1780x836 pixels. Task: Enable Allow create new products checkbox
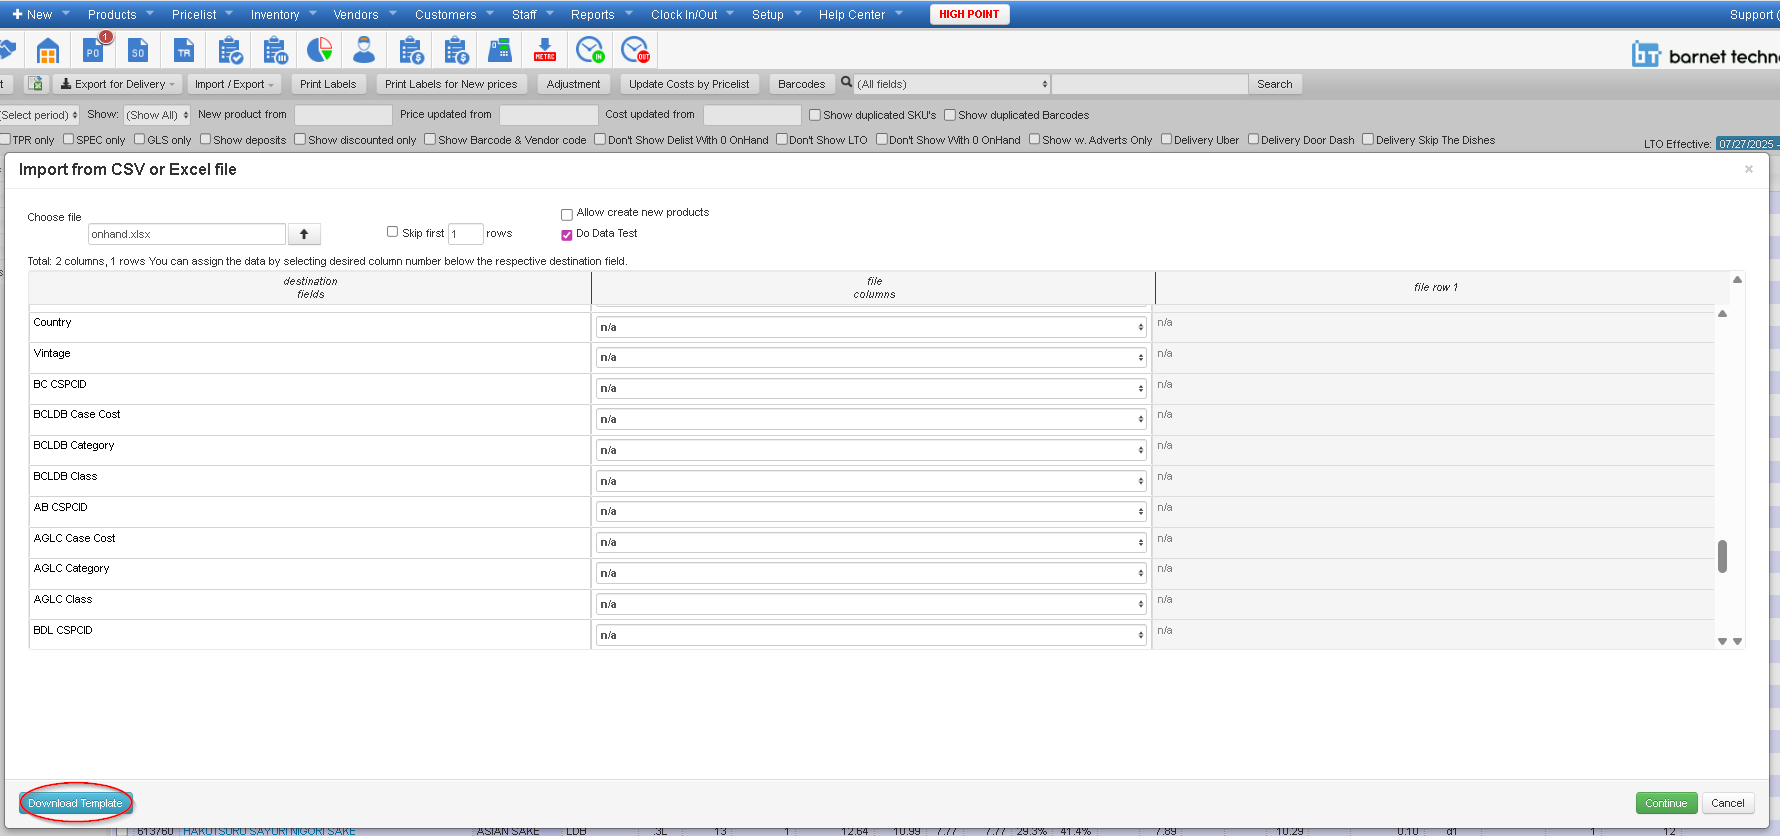(x=567, y=214)
